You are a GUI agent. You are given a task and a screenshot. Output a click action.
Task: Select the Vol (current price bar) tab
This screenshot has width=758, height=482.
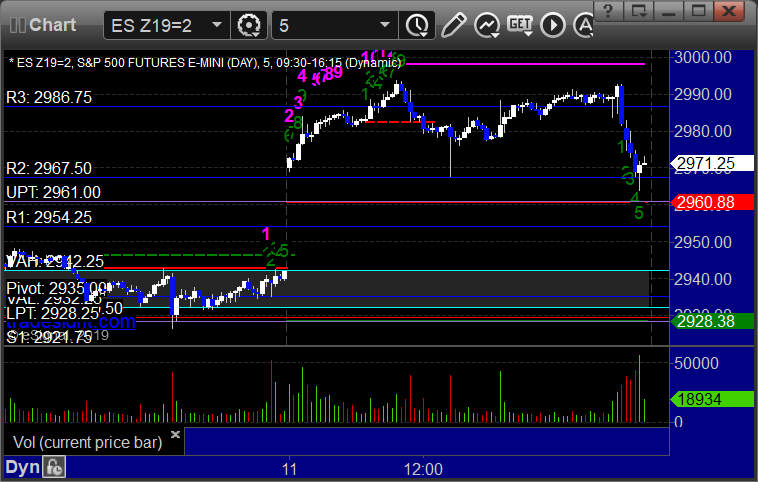point(87,442)
